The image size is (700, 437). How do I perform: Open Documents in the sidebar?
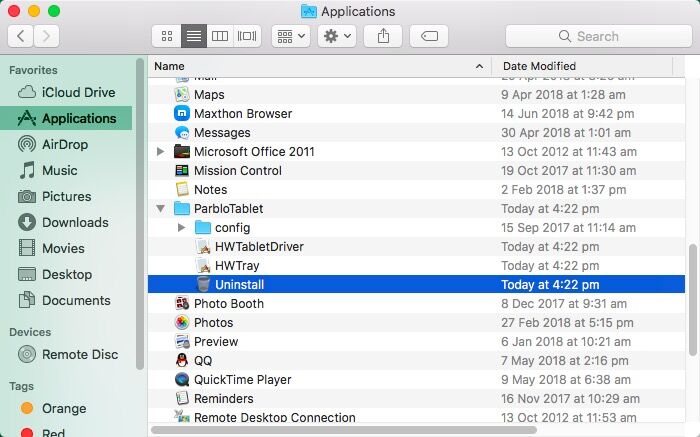[x=64, y=300]
